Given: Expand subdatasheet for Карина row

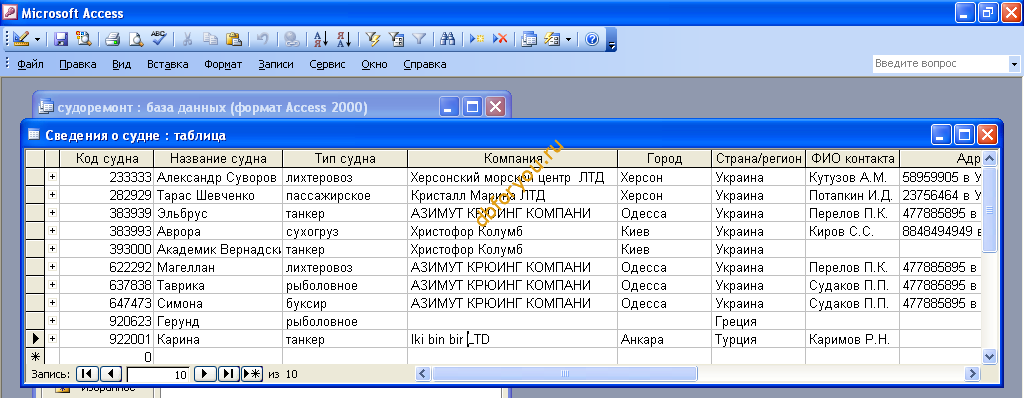Looking at the screenshot, I should 52,339.
